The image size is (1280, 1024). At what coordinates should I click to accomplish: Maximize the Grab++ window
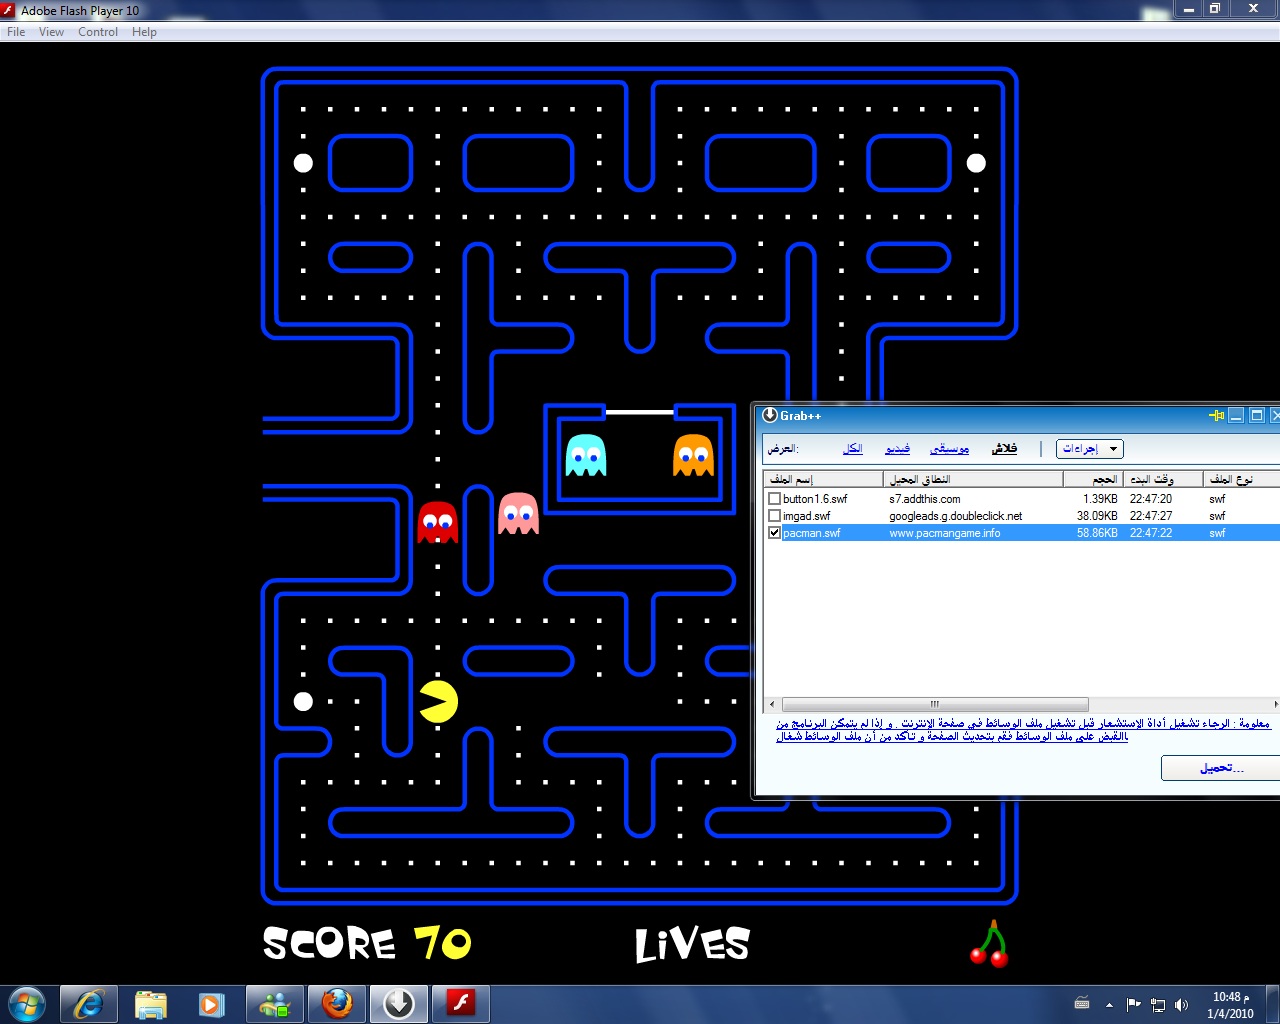(1257, 415)
